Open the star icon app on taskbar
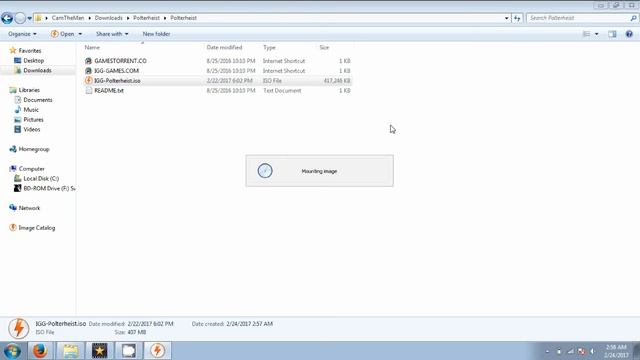The height and width of the screenshot is (360, 640). pyautogui.click(x=99, y=351)
